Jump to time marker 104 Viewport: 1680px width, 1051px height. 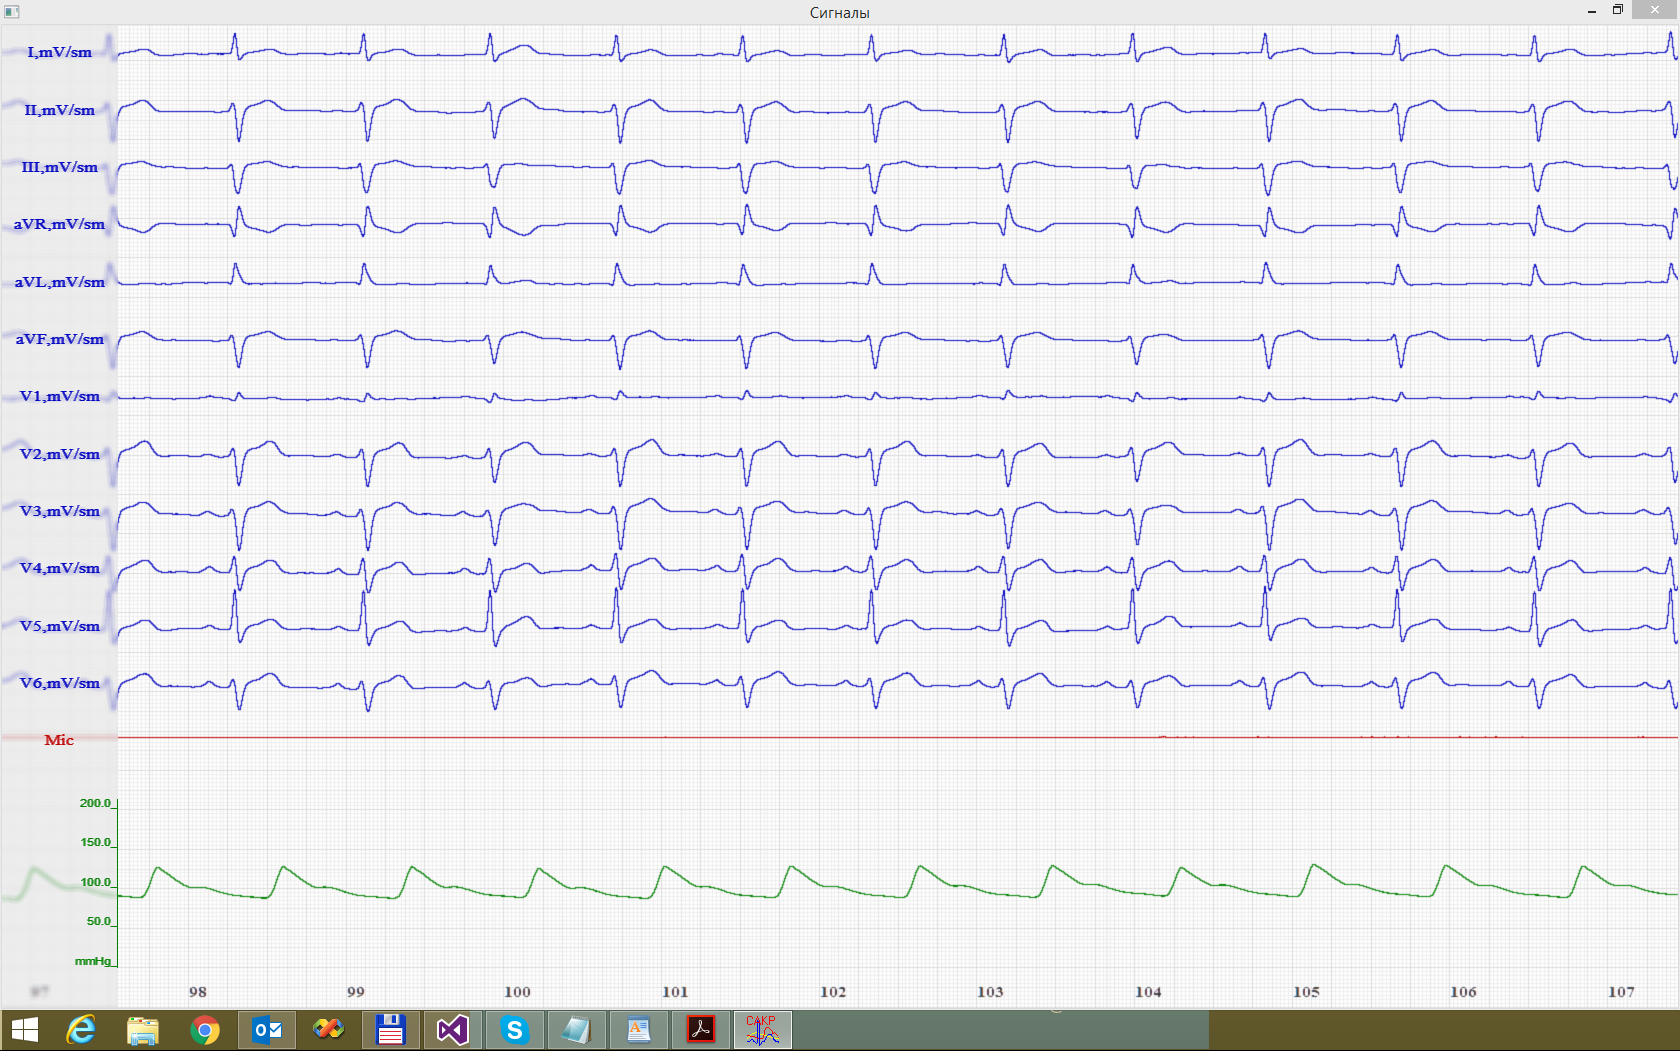coord(1148,992)
